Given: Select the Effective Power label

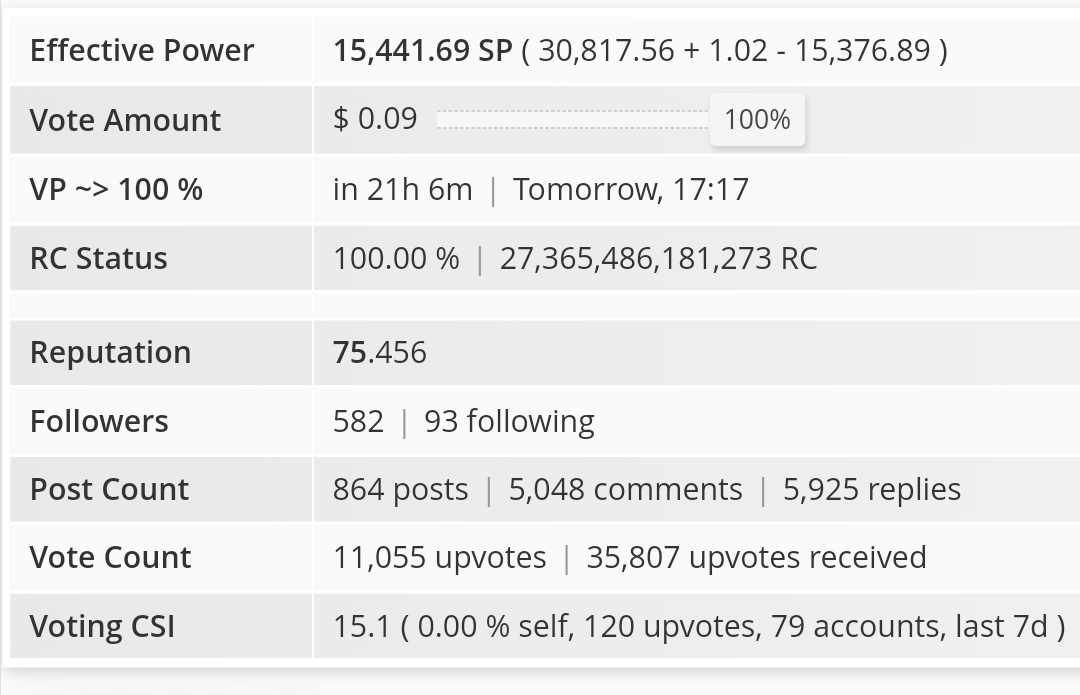Looking at the screenshot, I should [142, 50].
